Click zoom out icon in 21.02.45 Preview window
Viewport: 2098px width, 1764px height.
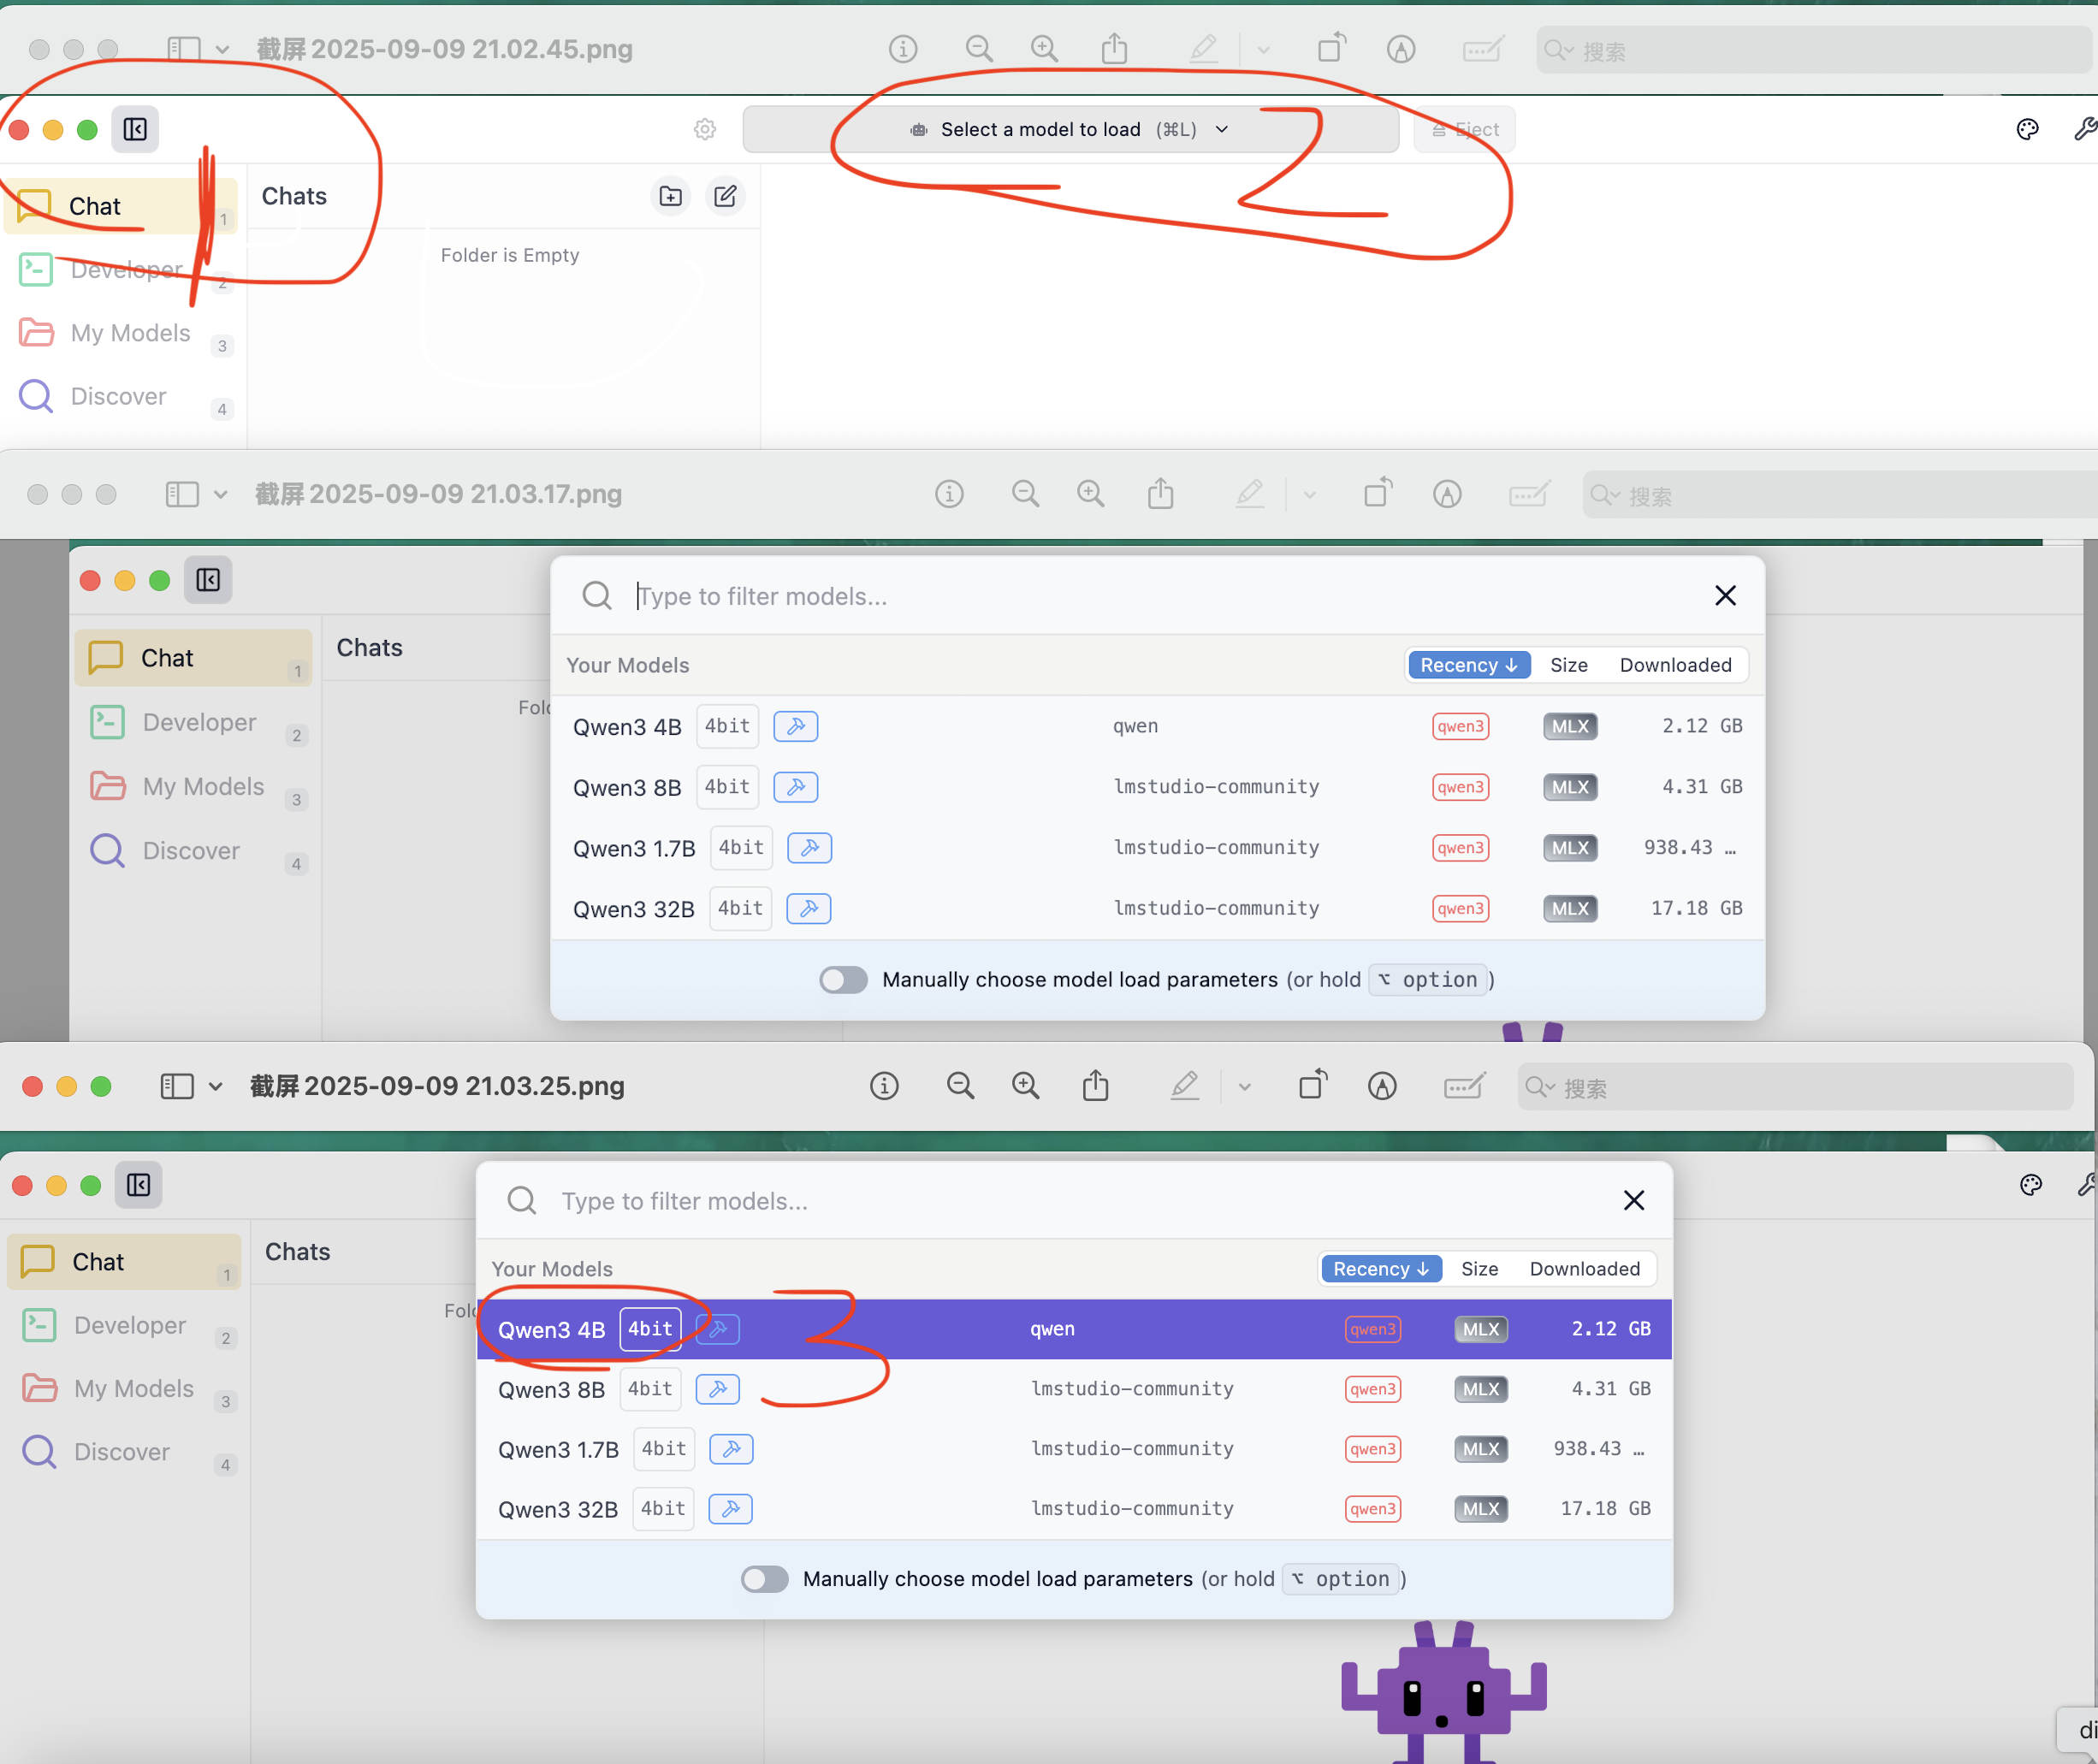[x=979, y=49]
